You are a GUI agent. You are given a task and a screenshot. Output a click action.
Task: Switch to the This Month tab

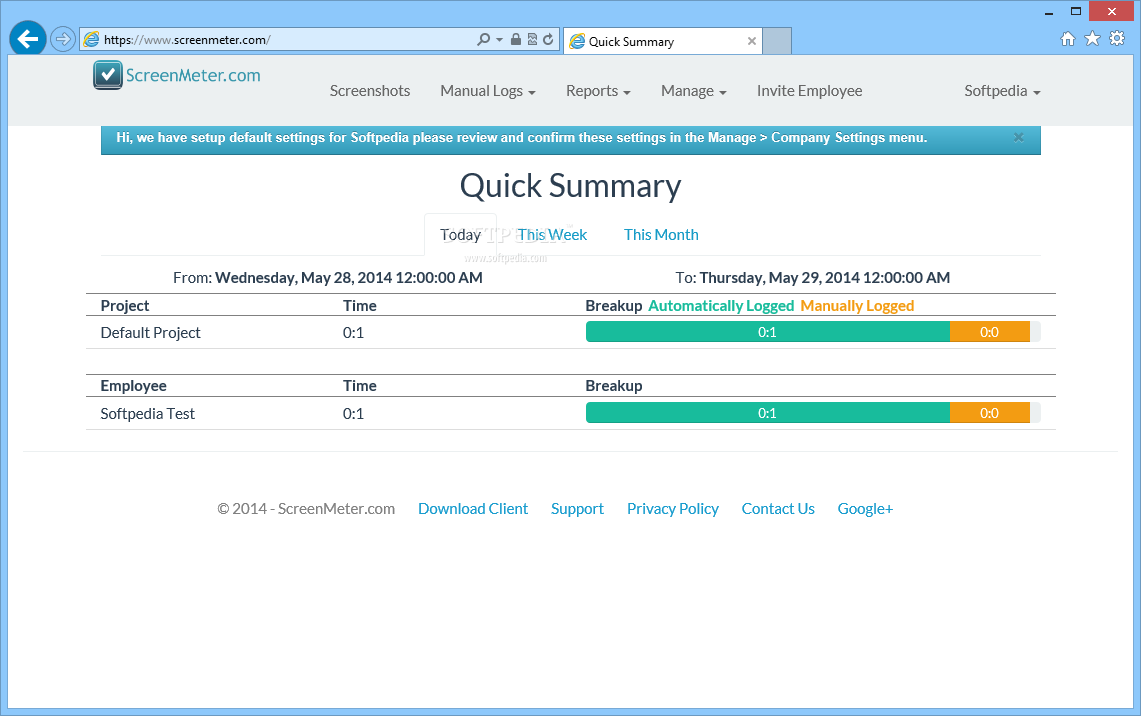tap(661, 234)
